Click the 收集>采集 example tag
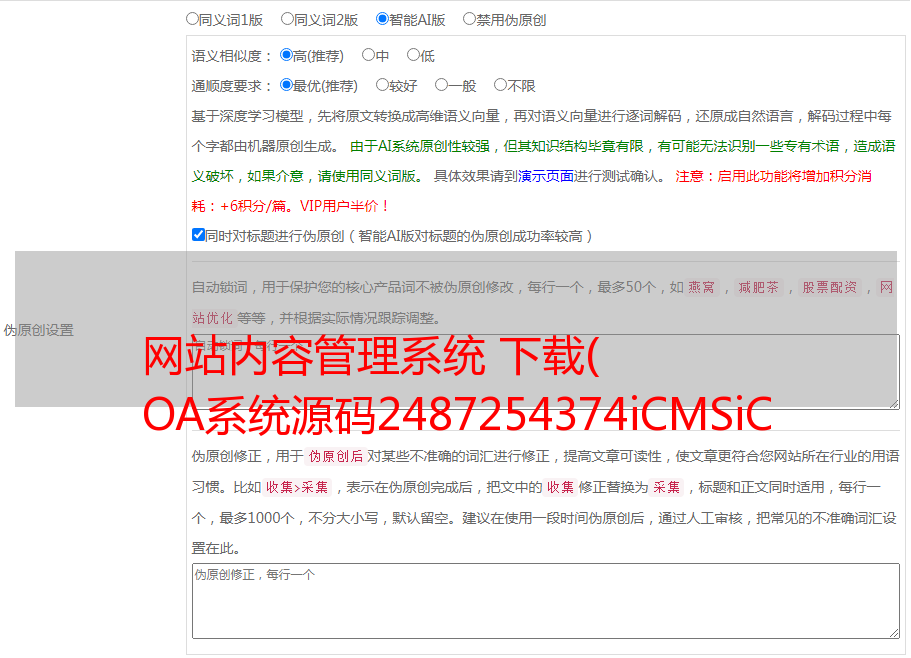The image size is (911, 658). pyautogui.click(x=297, y=487)
